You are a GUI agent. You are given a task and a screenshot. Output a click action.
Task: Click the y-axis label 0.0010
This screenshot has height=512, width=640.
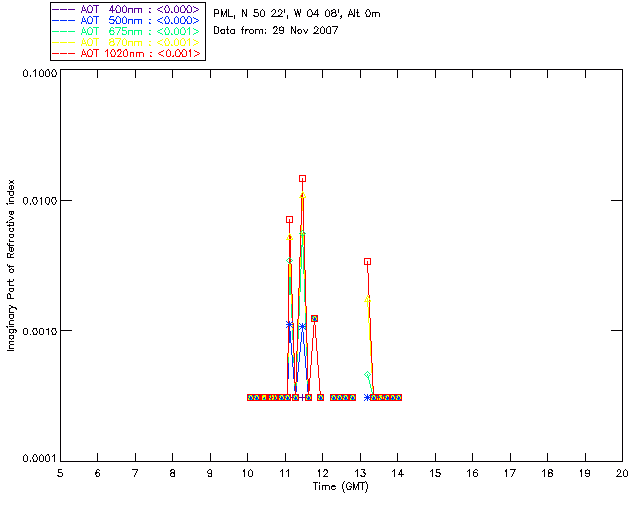(x=39, y=331)
